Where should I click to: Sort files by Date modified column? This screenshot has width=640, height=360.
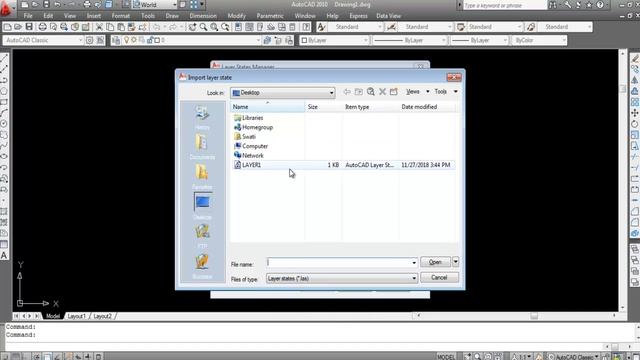427,107
